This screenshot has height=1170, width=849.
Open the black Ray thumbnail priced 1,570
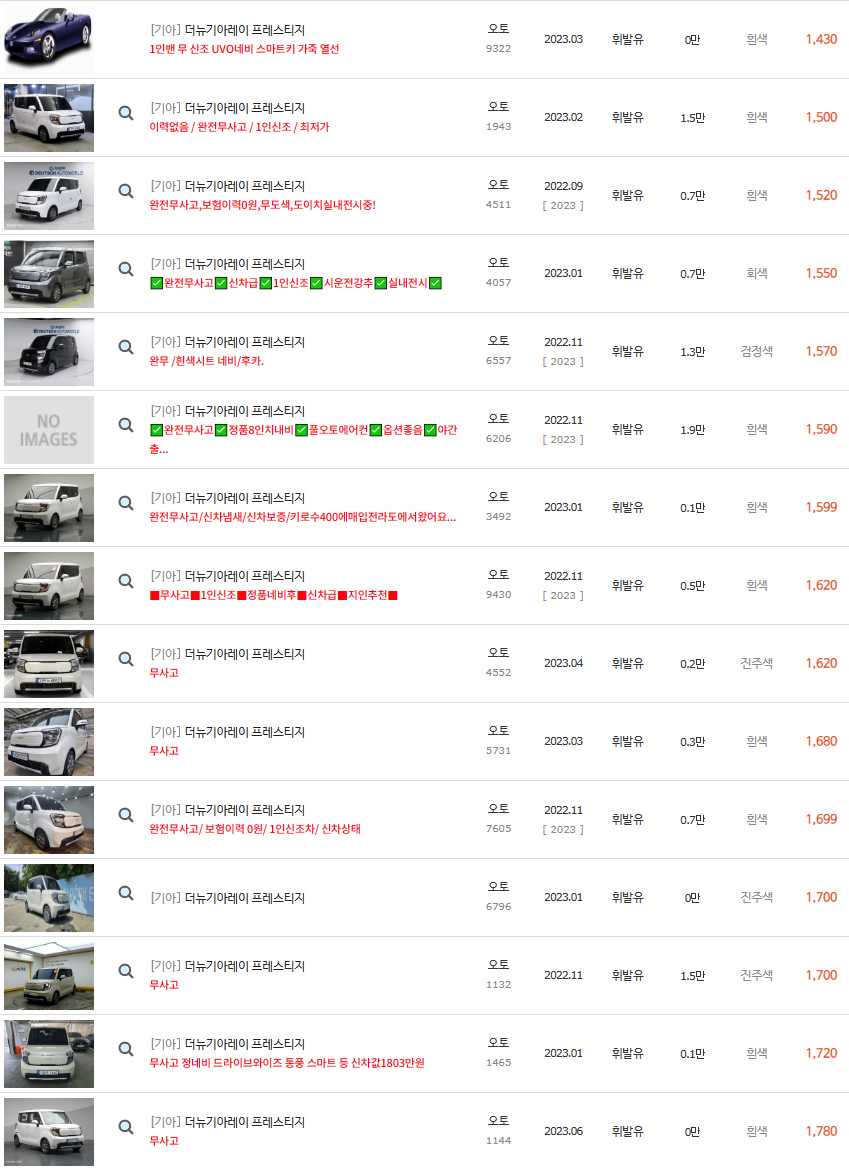point(49,352)
